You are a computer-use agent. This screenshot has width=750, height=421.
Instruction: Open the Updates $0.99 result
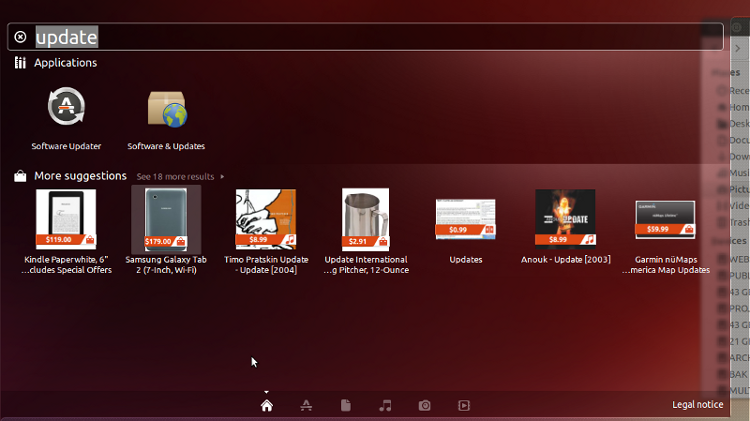point(465,219)
